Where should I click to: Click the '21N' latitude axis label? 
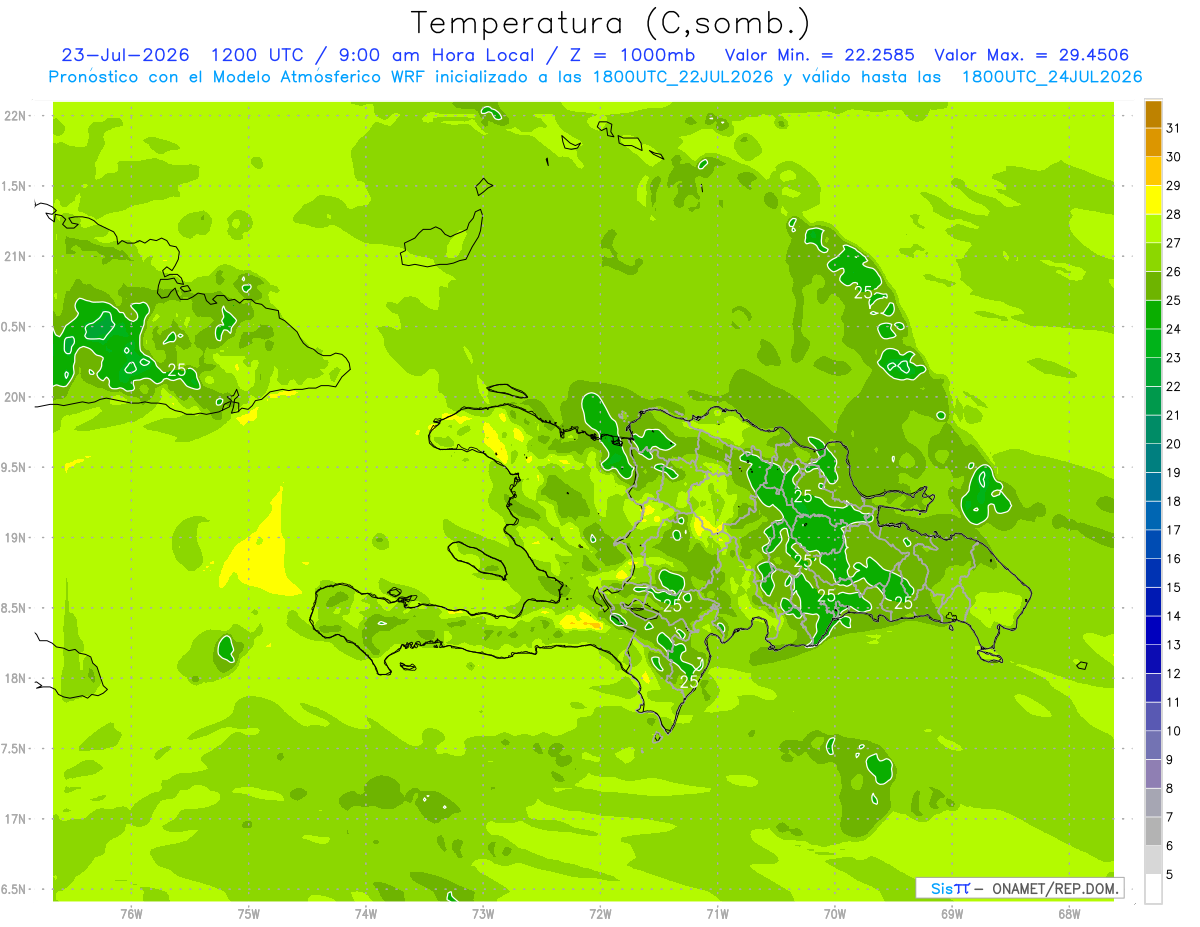pos(16,256)
